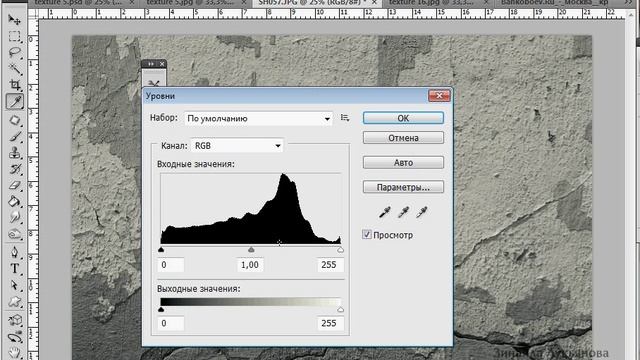640x360 pixels.
Task: Pick the white point eyedropper in Уровни
Action: pos(422,212)
